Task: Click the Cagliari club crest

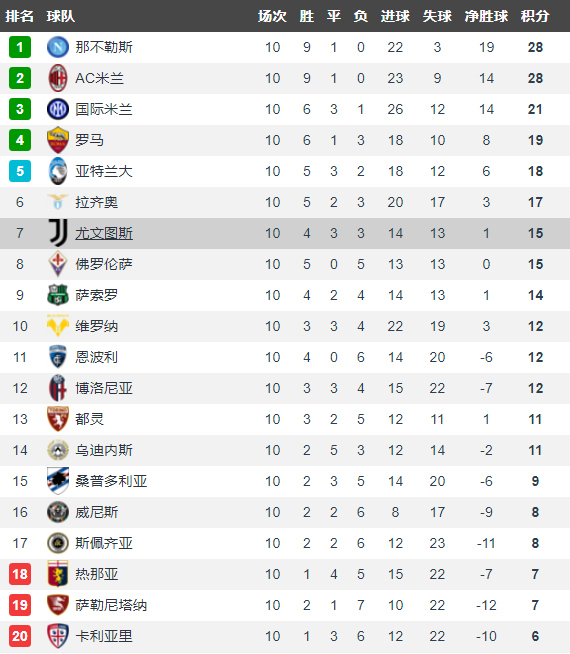Action: click(58, 636)
